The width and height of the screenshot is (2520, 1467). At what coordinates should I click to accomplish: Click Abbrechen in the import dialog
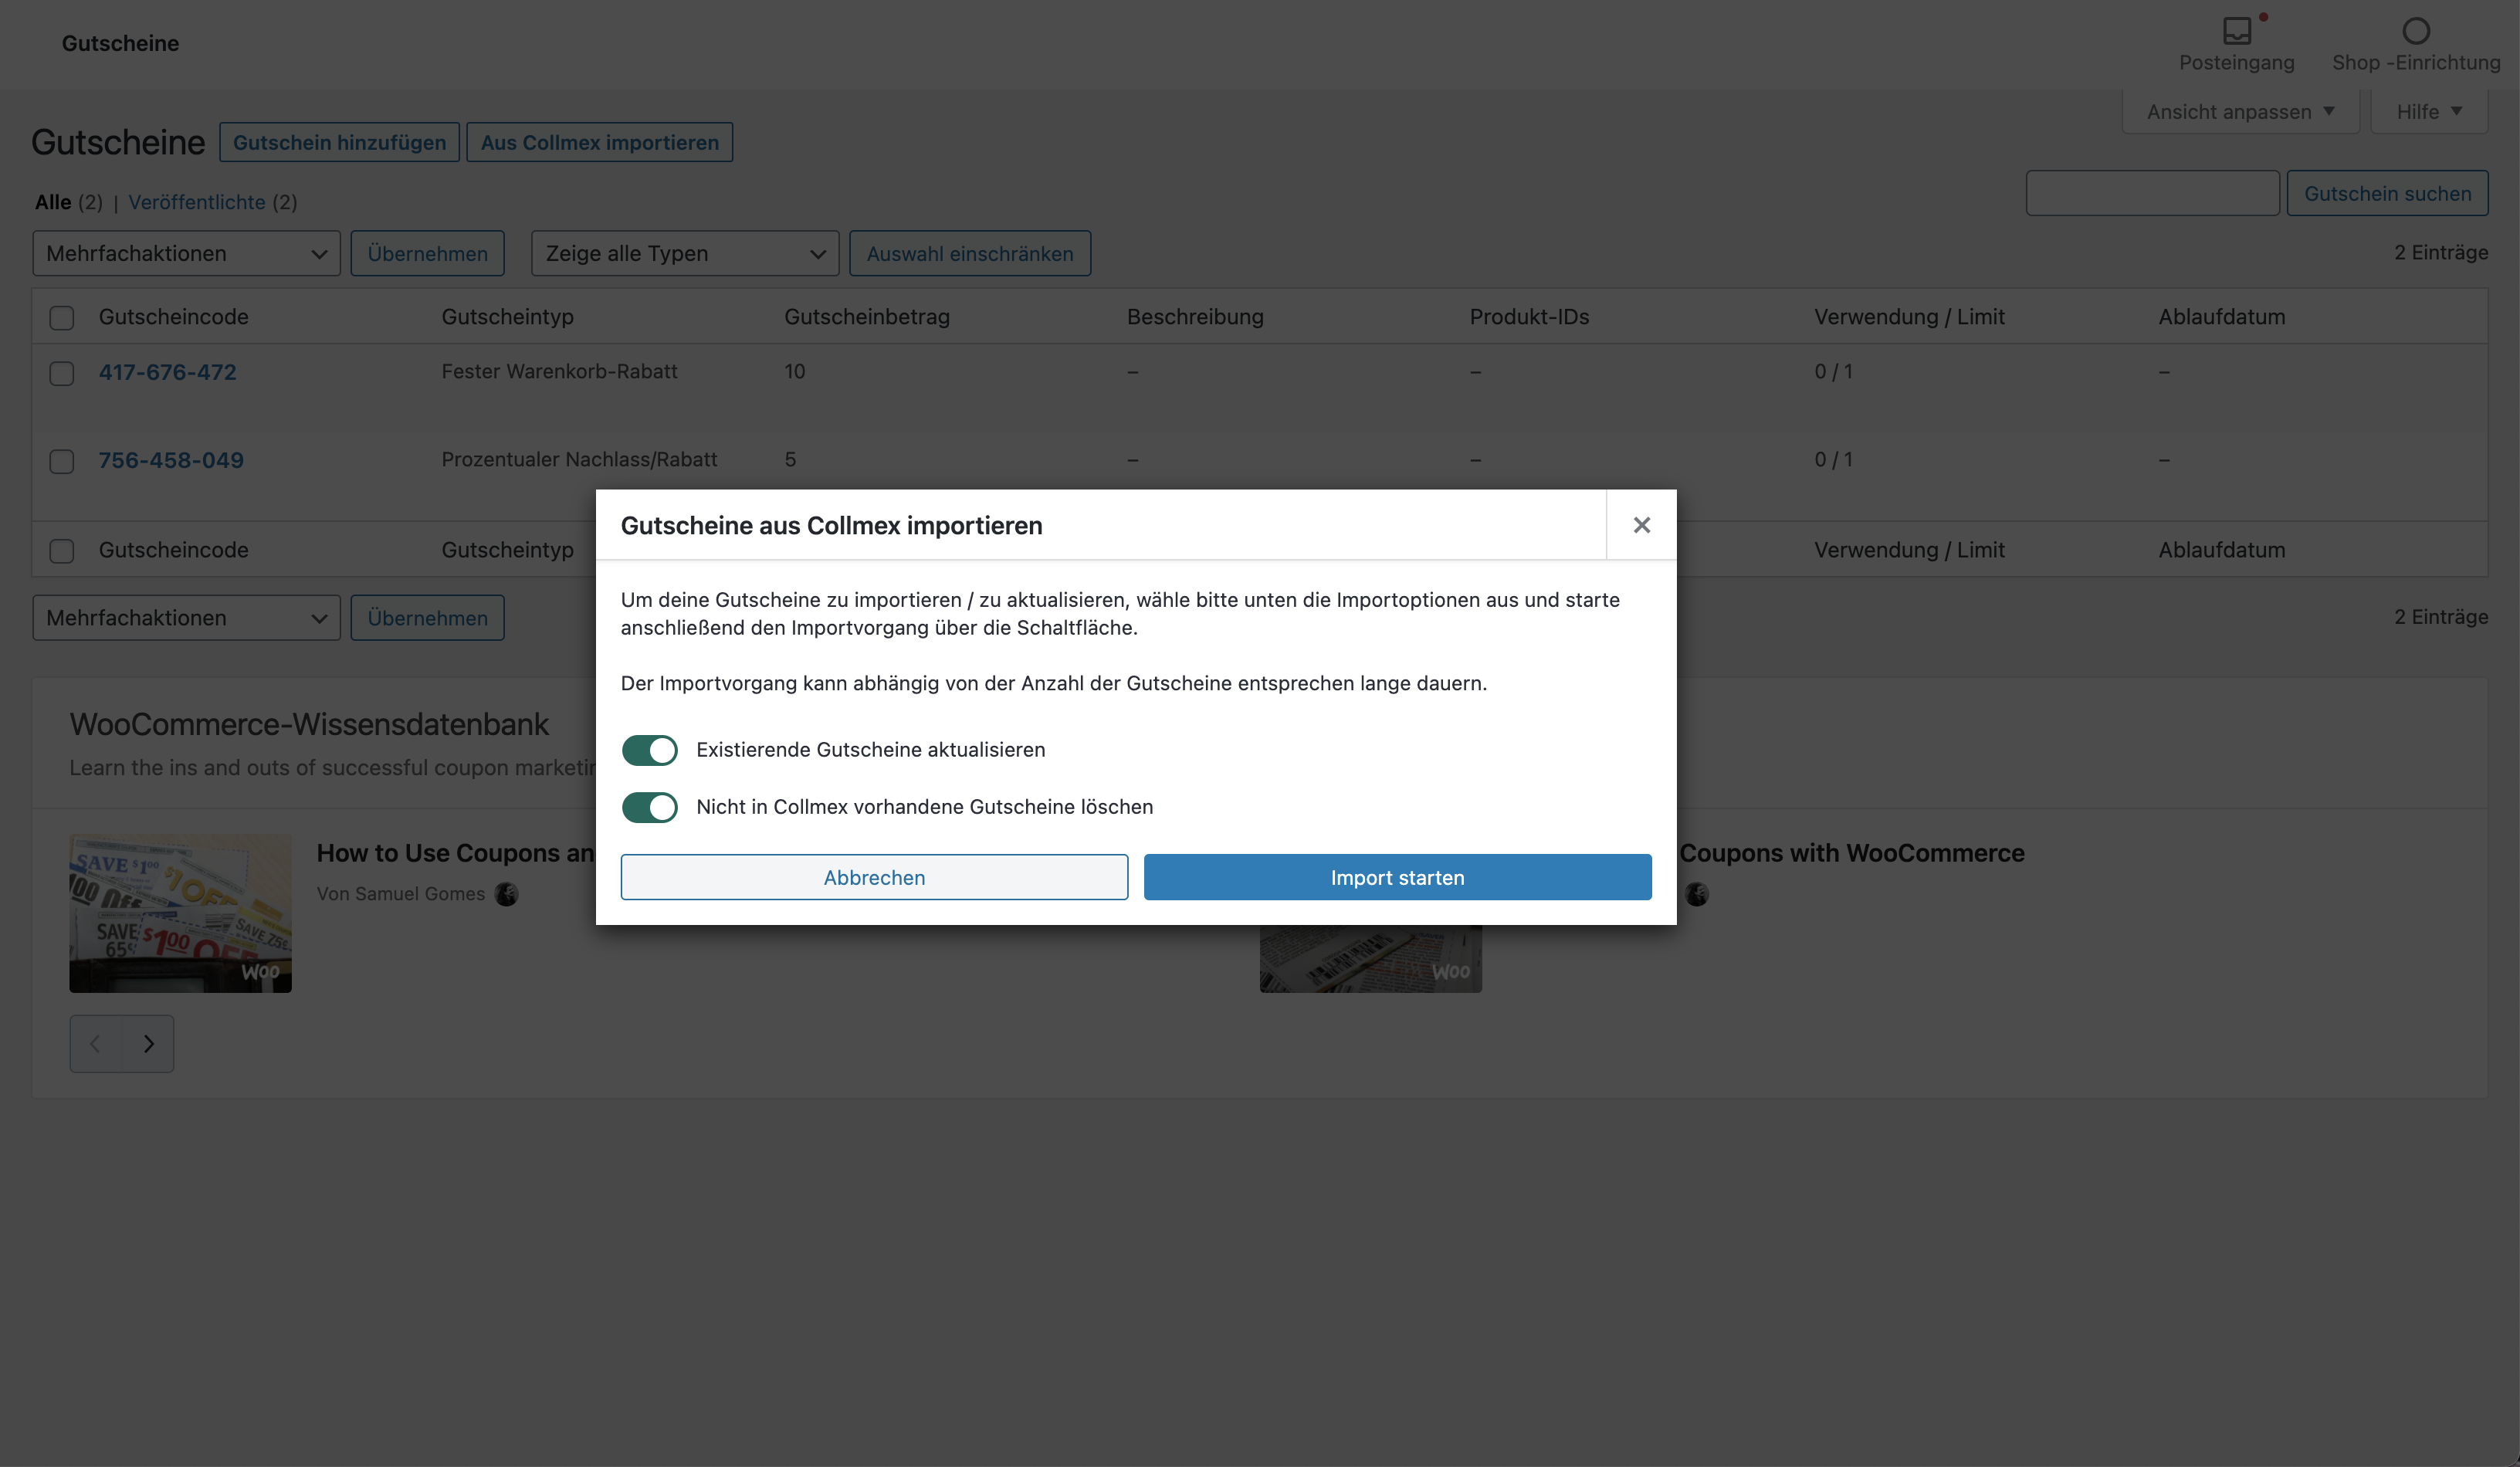[x=874, y=877]
